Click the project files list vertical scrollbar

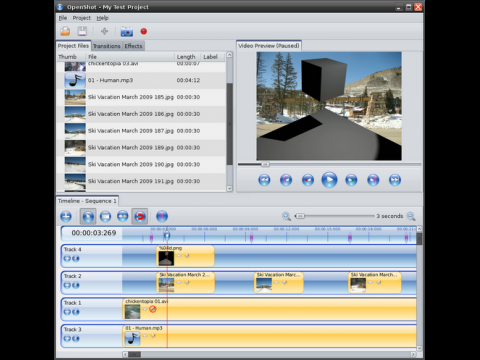pyautogui.click(x=230, y=124)
